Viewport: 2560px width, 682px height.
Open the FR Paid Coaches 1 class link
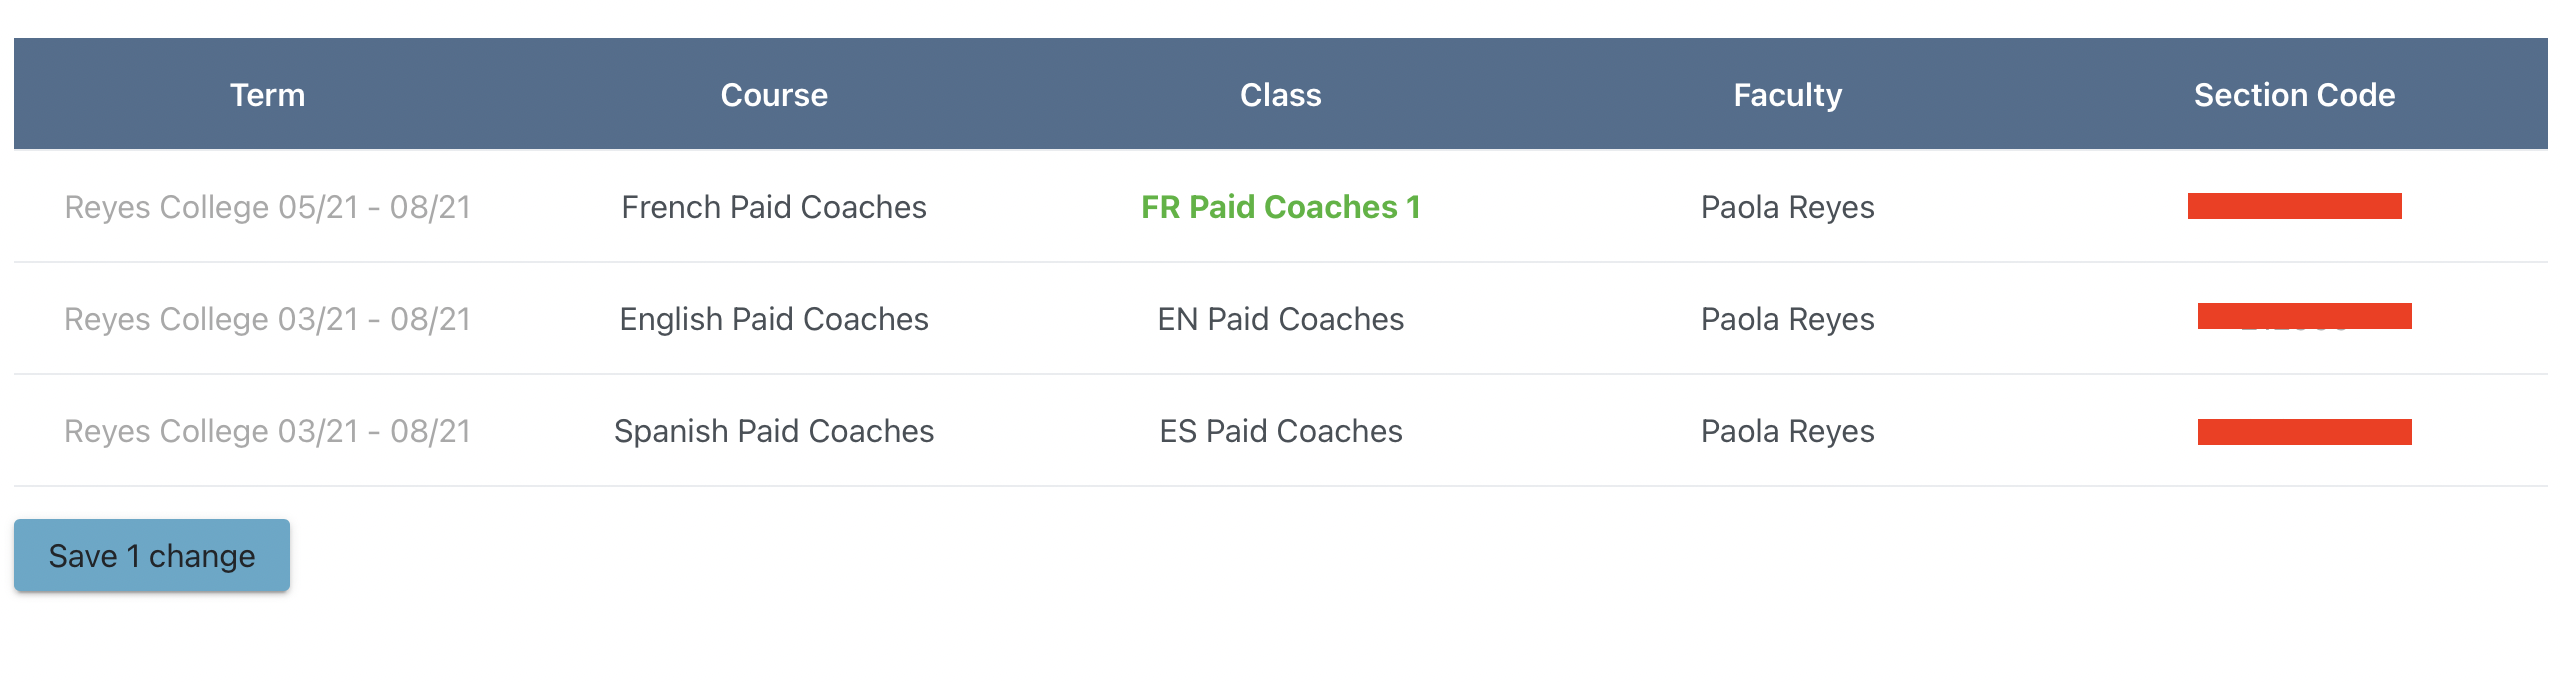(1280, 207)
